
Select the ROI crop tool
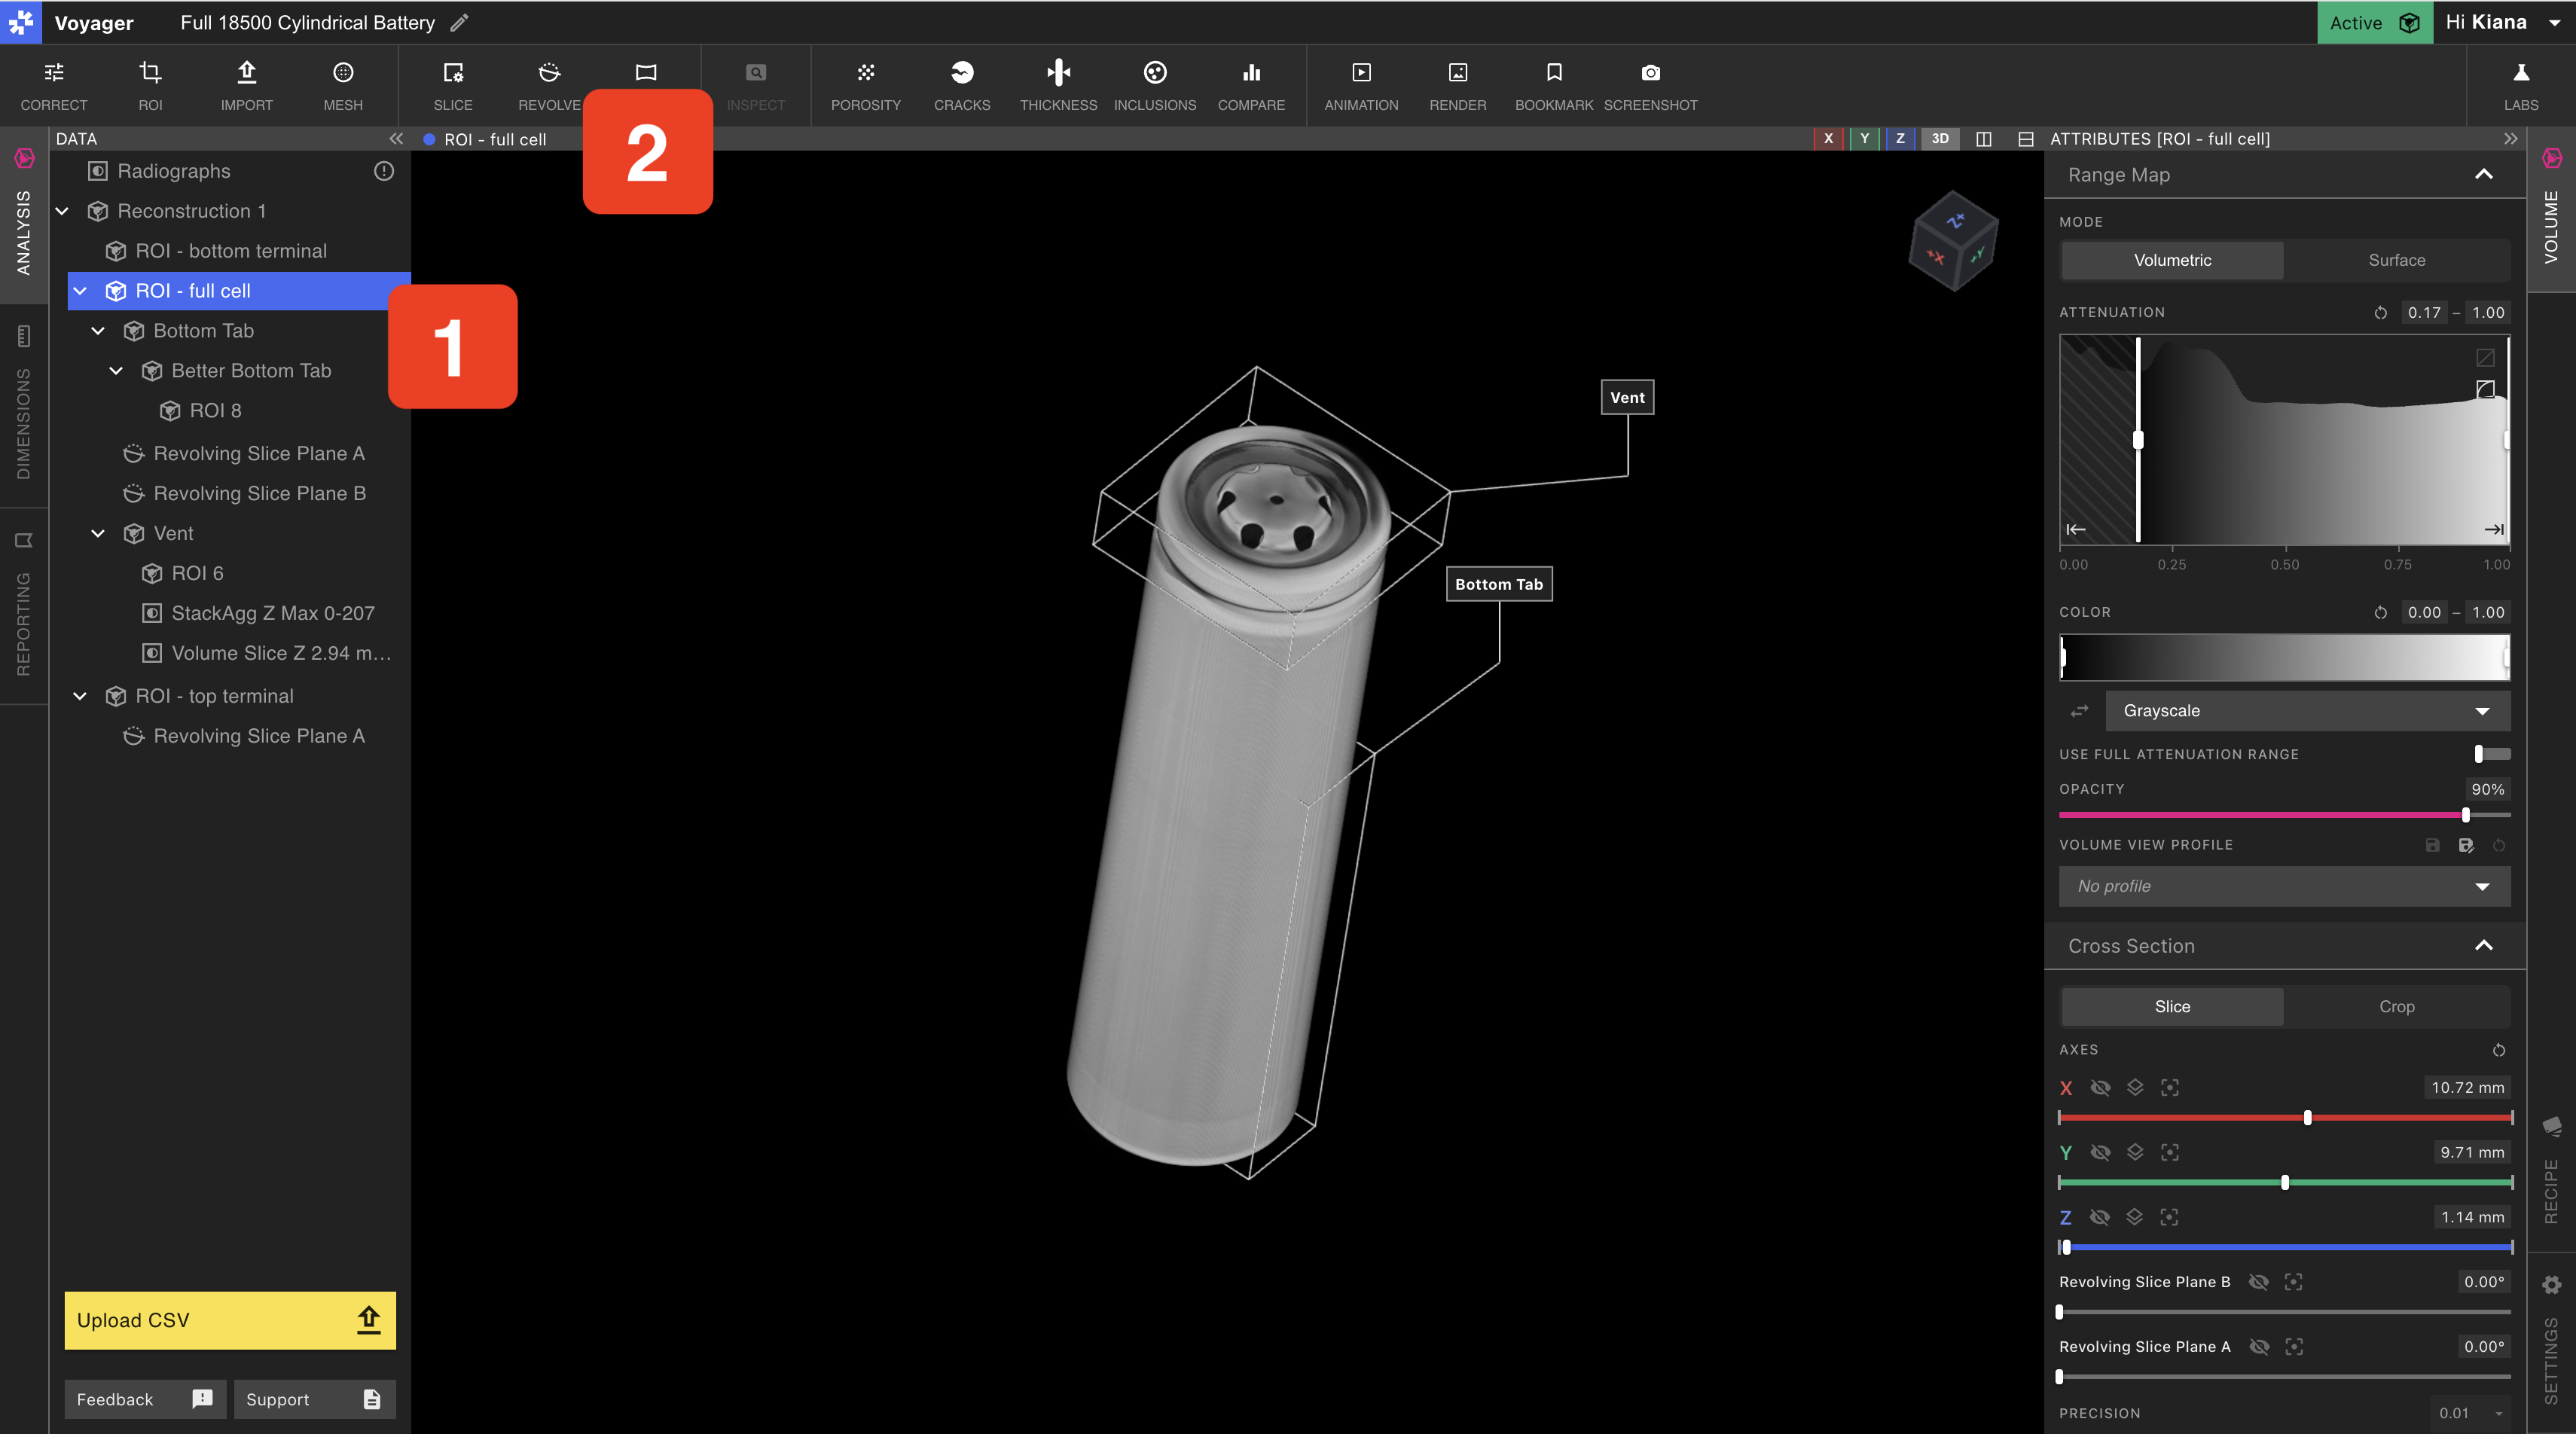coord(150,86)
